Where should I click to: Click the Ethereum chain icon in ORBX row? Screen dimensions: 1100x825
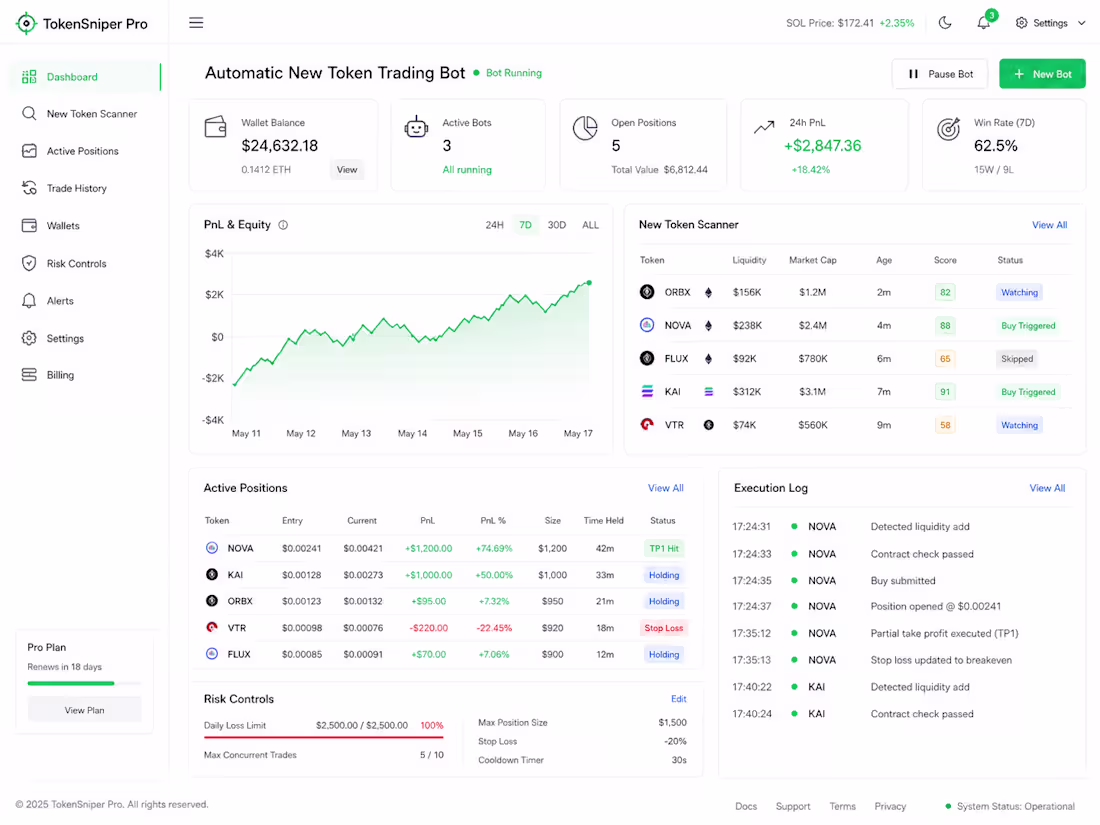pos(709,293)
